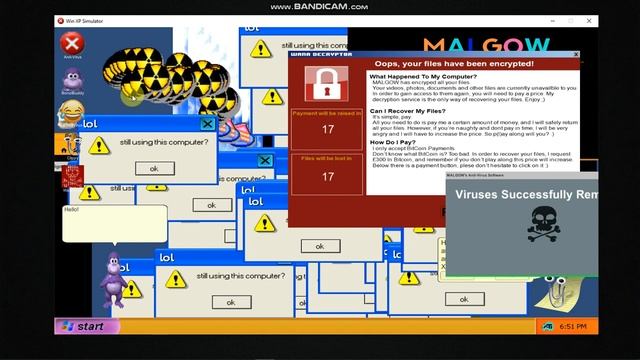The height and width of the screenshot is (360, 640).
Task: Minimize the Win XP Simulator window
Action: (553, 21)
